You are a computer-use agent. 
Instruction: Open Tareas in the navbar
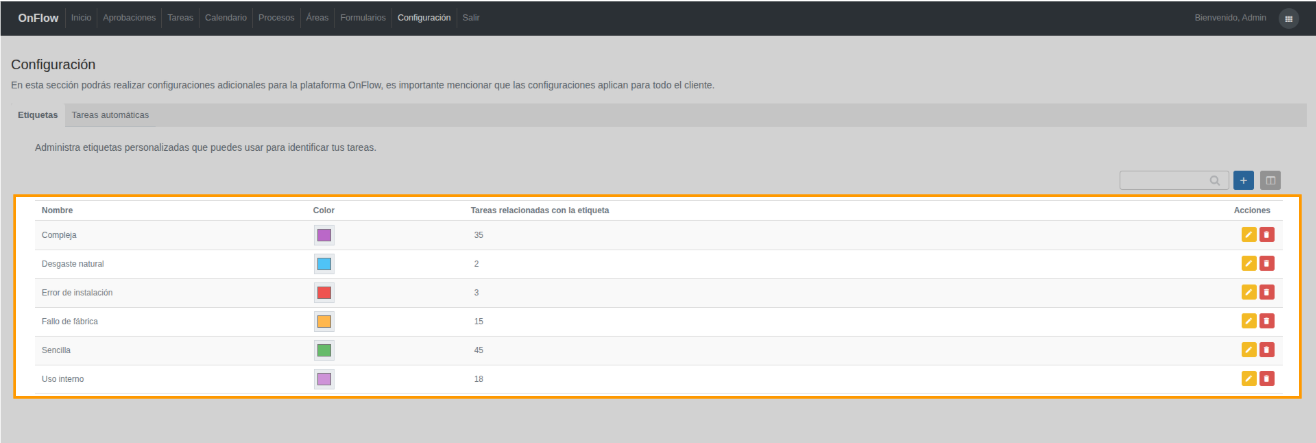click(x=181, y=18)
